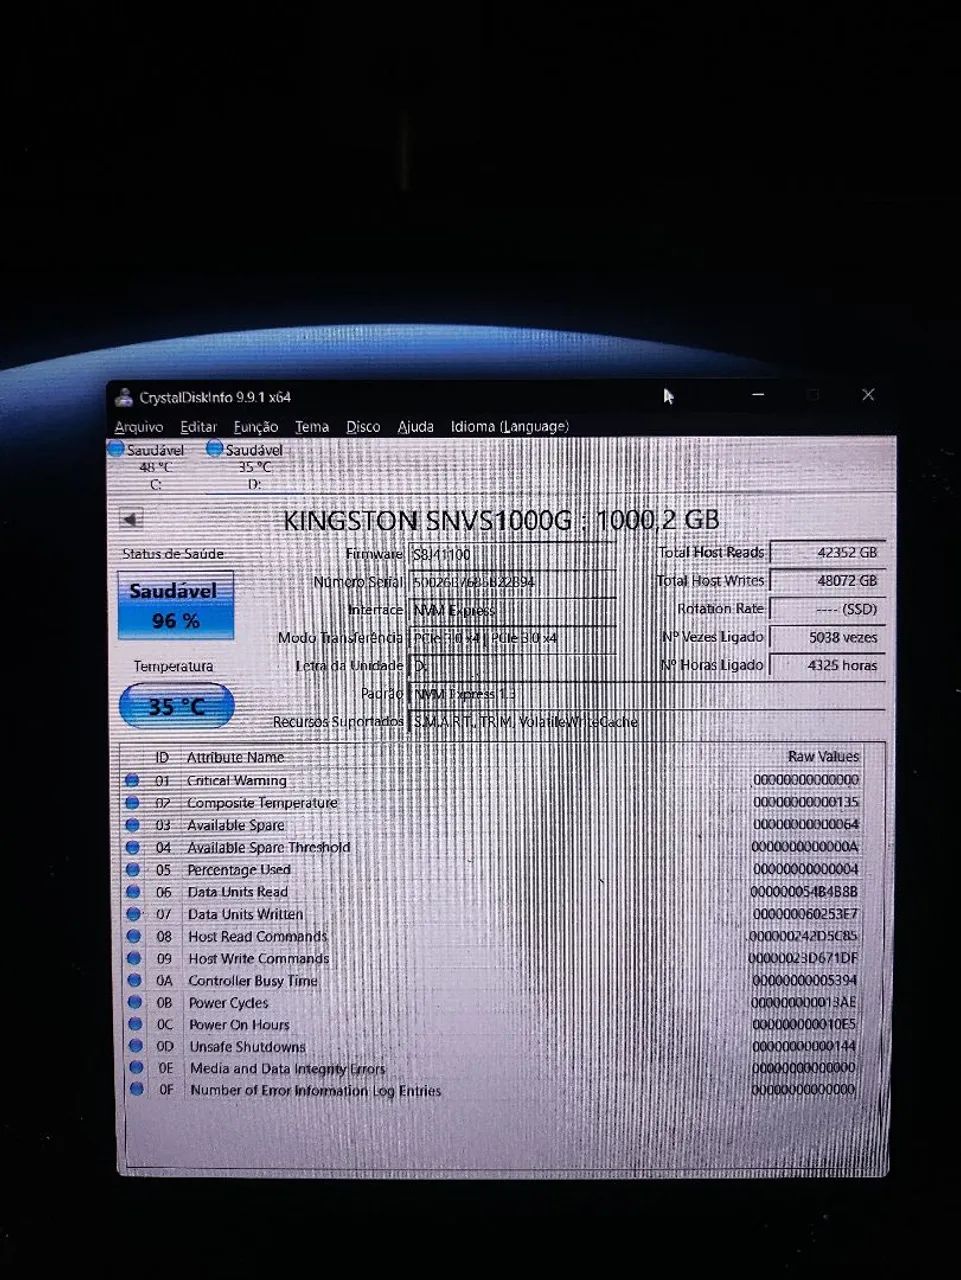The image size is (961, 1280).
Task: Click the blue status dot for Power On Hours
Action: click(135, 1025)
